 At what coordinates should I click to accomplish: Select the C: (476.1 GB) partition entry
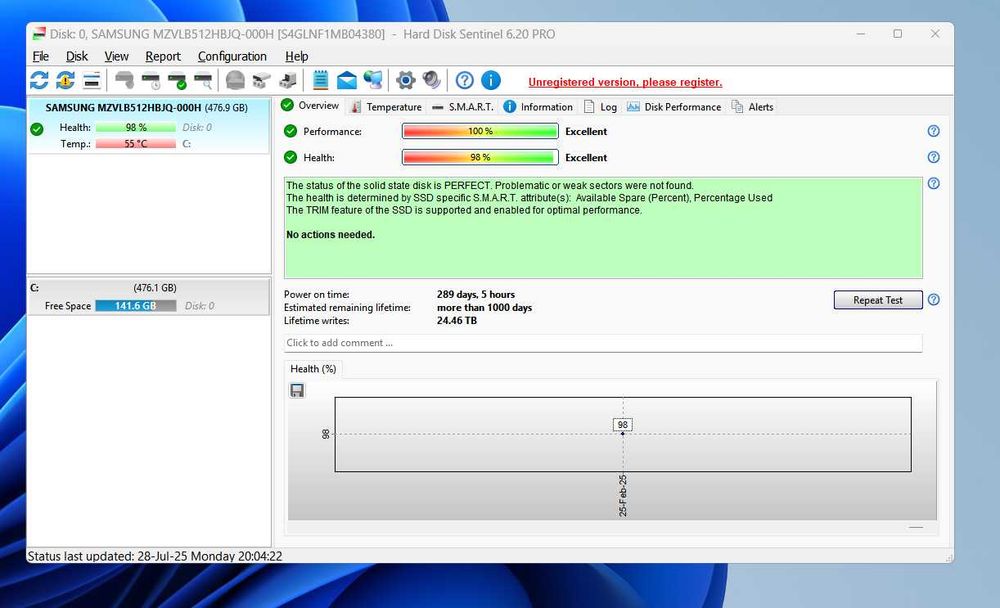(x=149, y=297)
